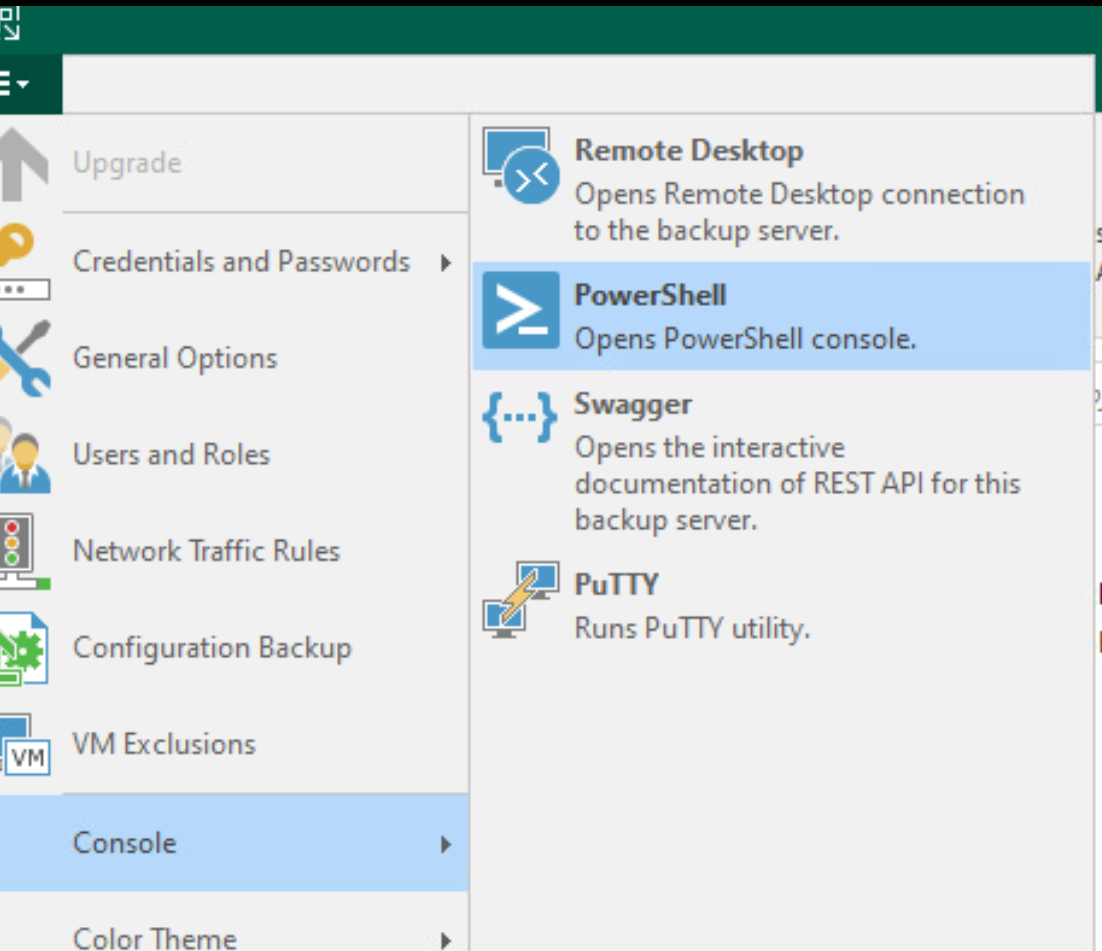Click the Credentials key icon

pyautogui.click(x=24, y=261)
